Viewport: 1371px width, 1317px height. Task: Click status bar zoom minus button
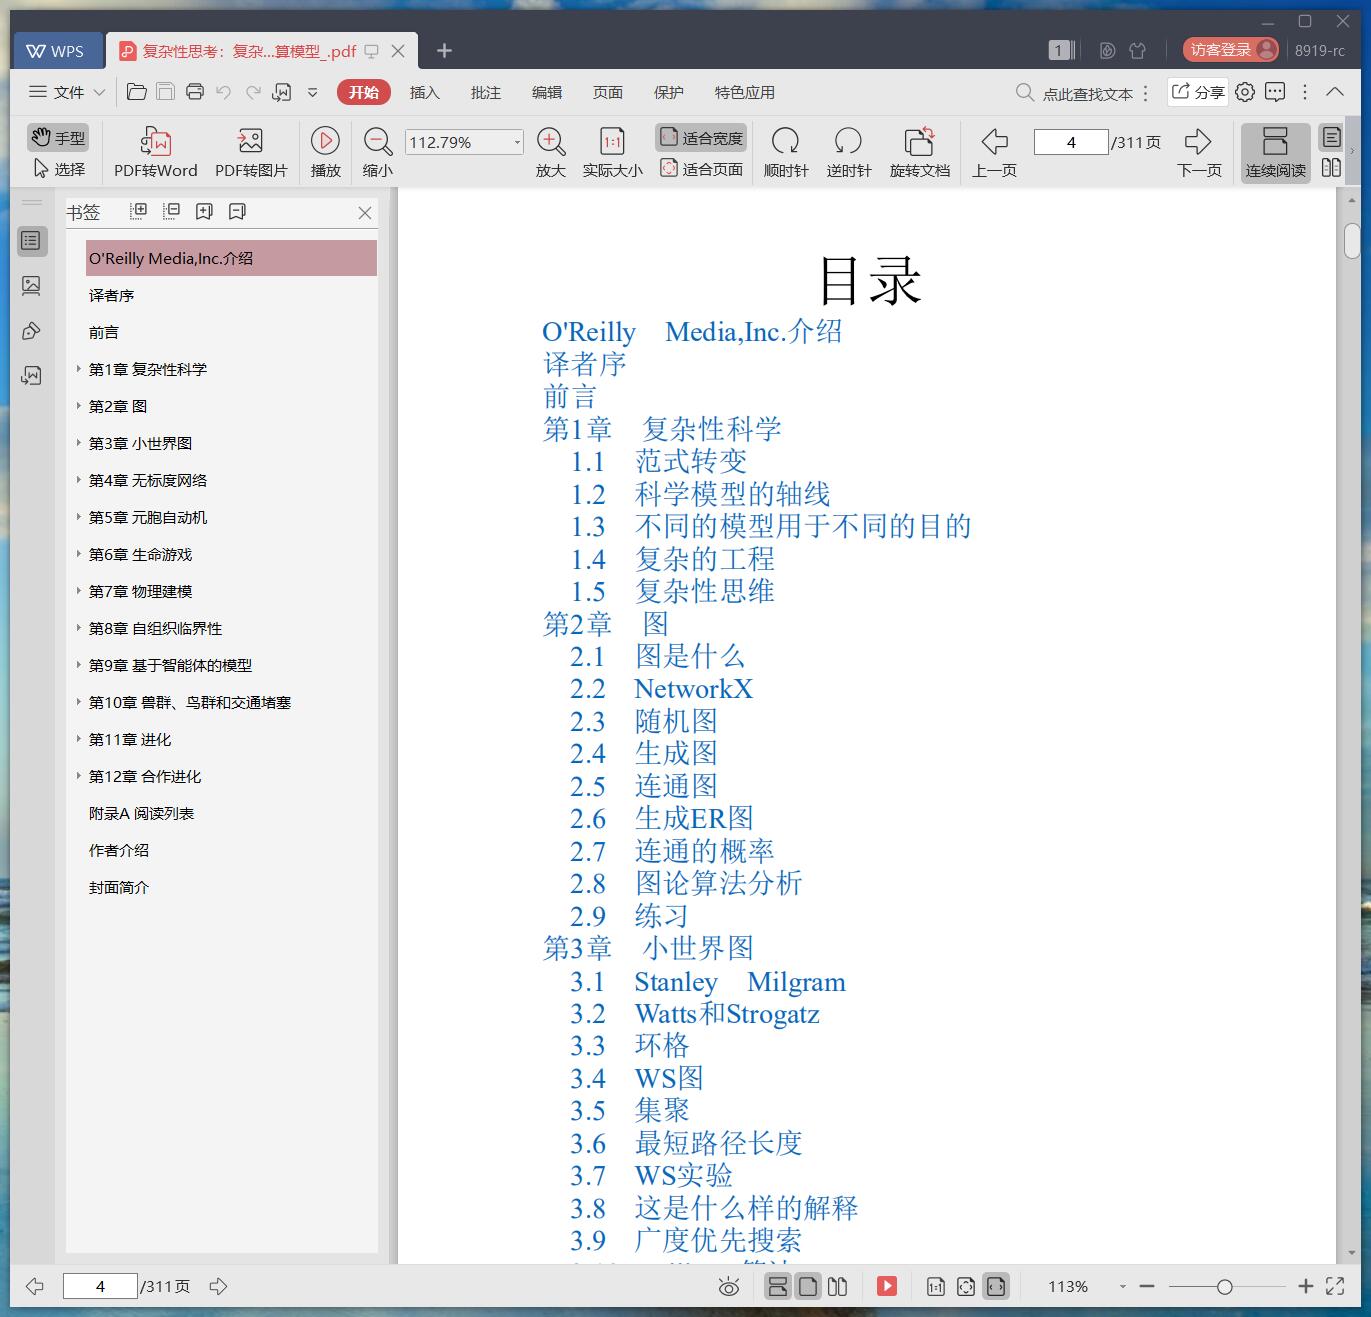click(x=1147, y=1287)
